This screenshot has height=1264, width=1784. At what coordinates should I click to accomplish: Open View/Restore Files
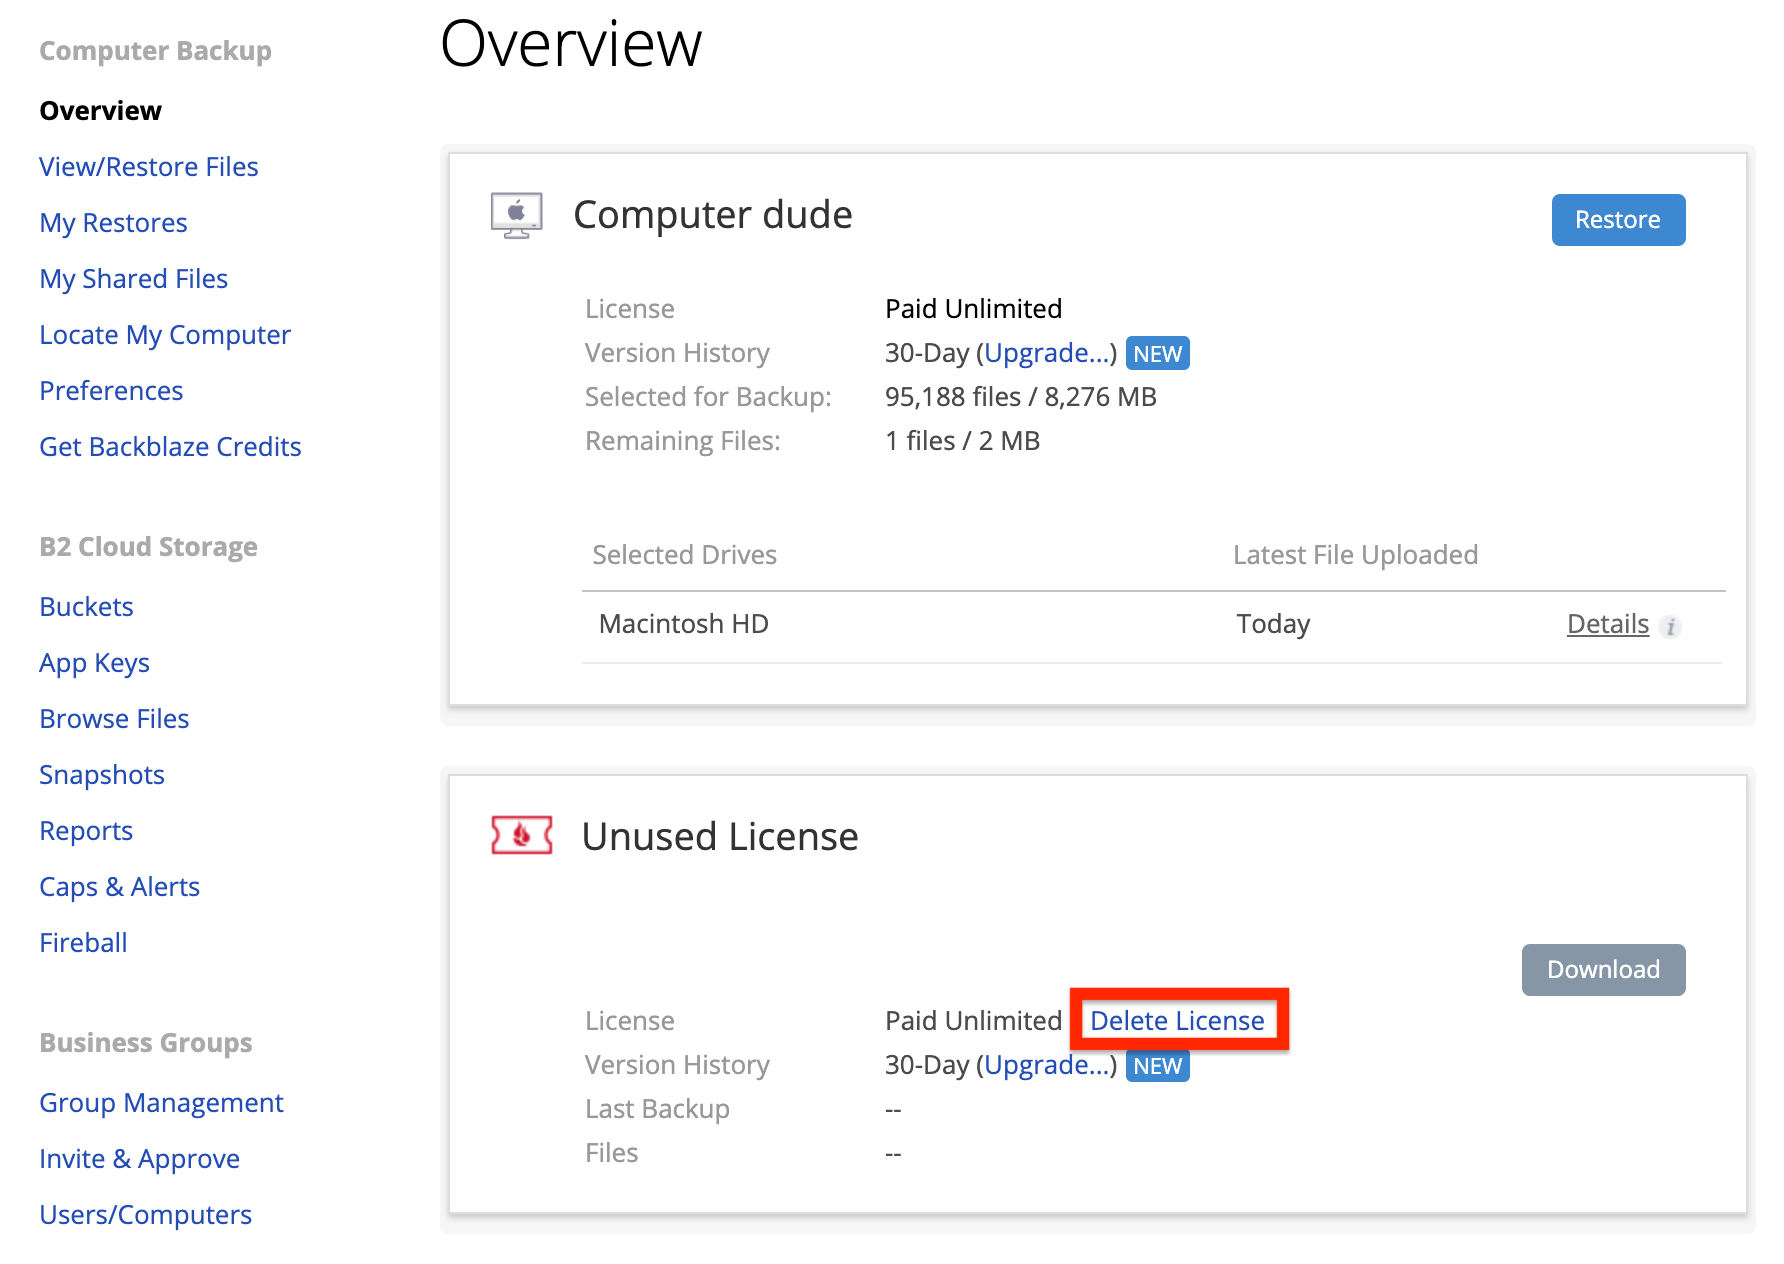point(149,167)
